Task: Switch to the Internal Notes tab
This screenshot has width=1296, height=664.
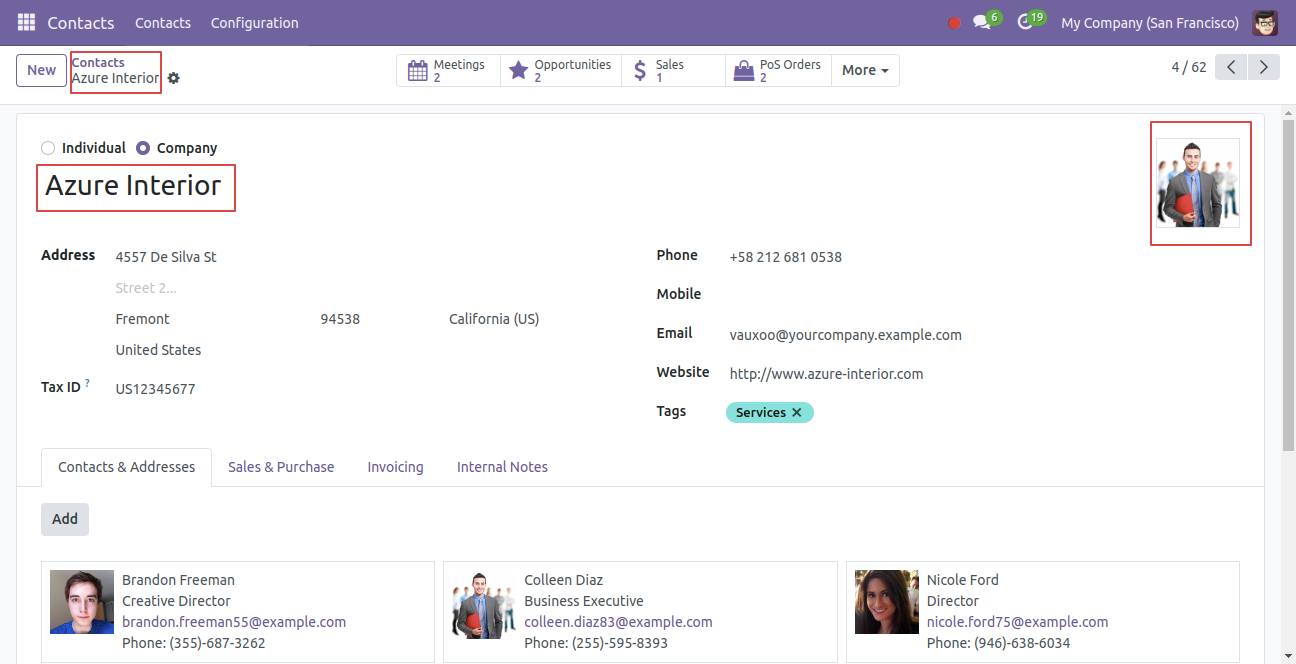Action: pos(502,467)
